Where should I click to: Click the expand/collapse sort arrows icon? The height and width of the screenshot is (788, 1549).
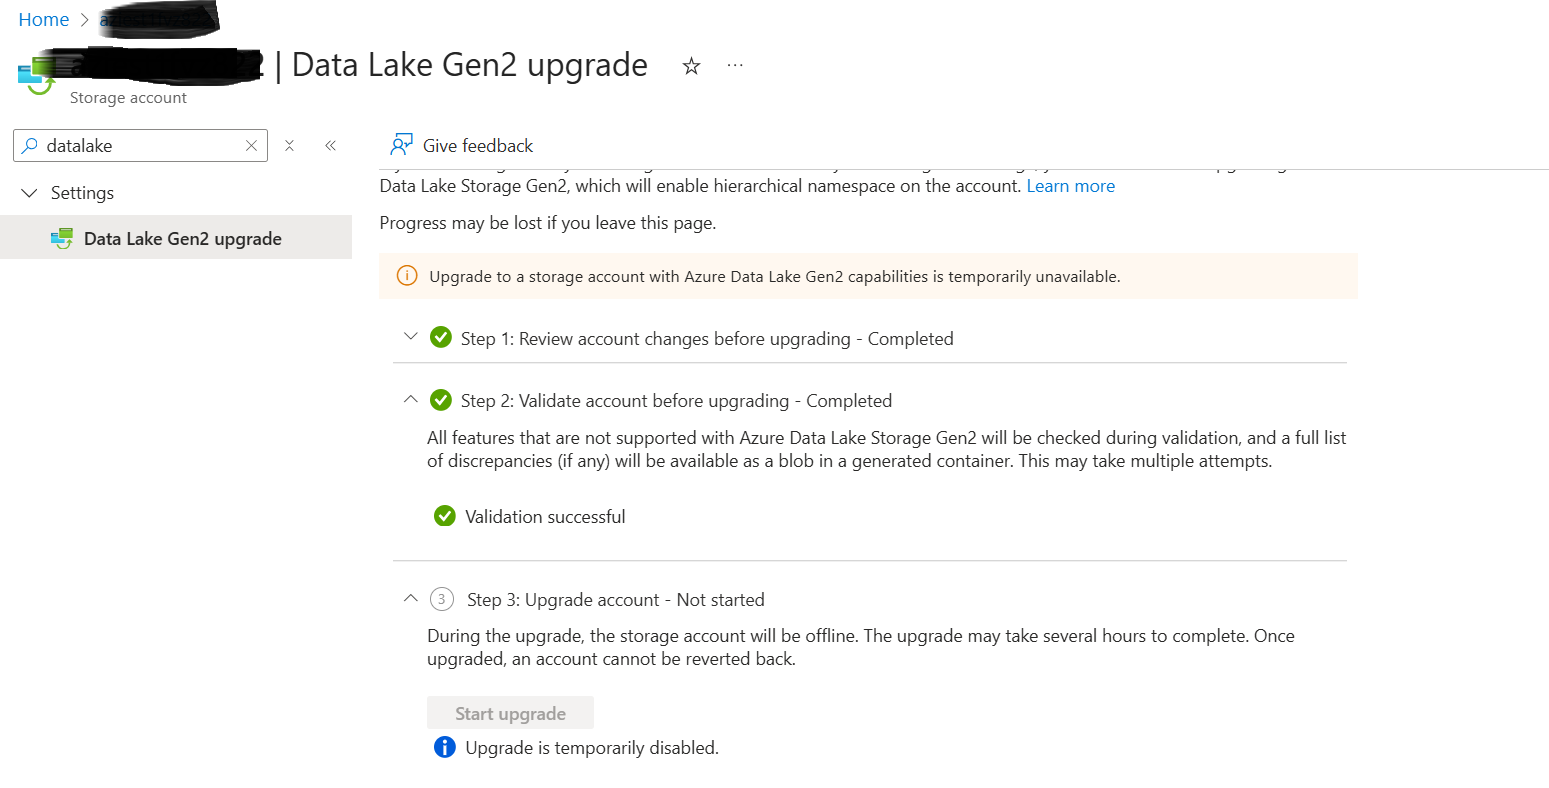[x=289, y=146]
